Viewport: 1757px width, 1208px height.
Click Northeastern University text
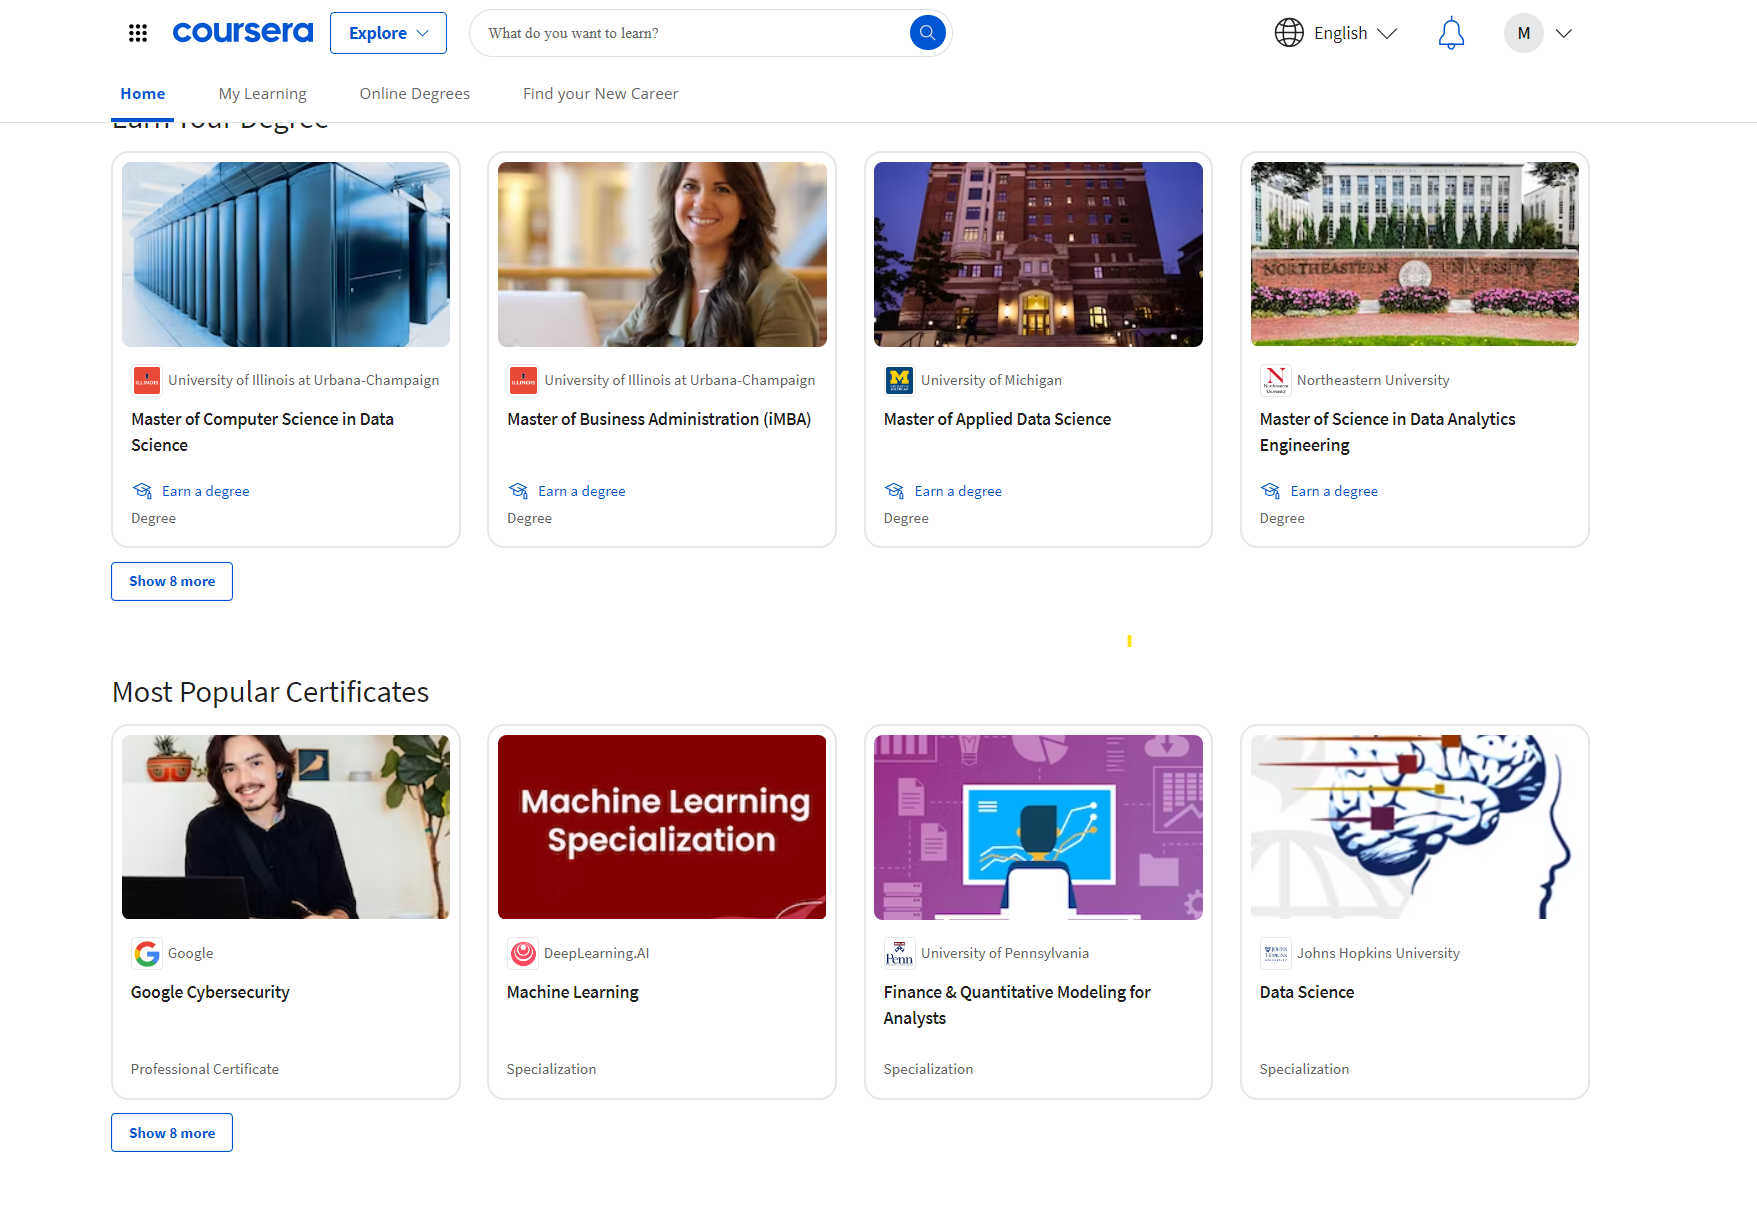(1373, 380)
